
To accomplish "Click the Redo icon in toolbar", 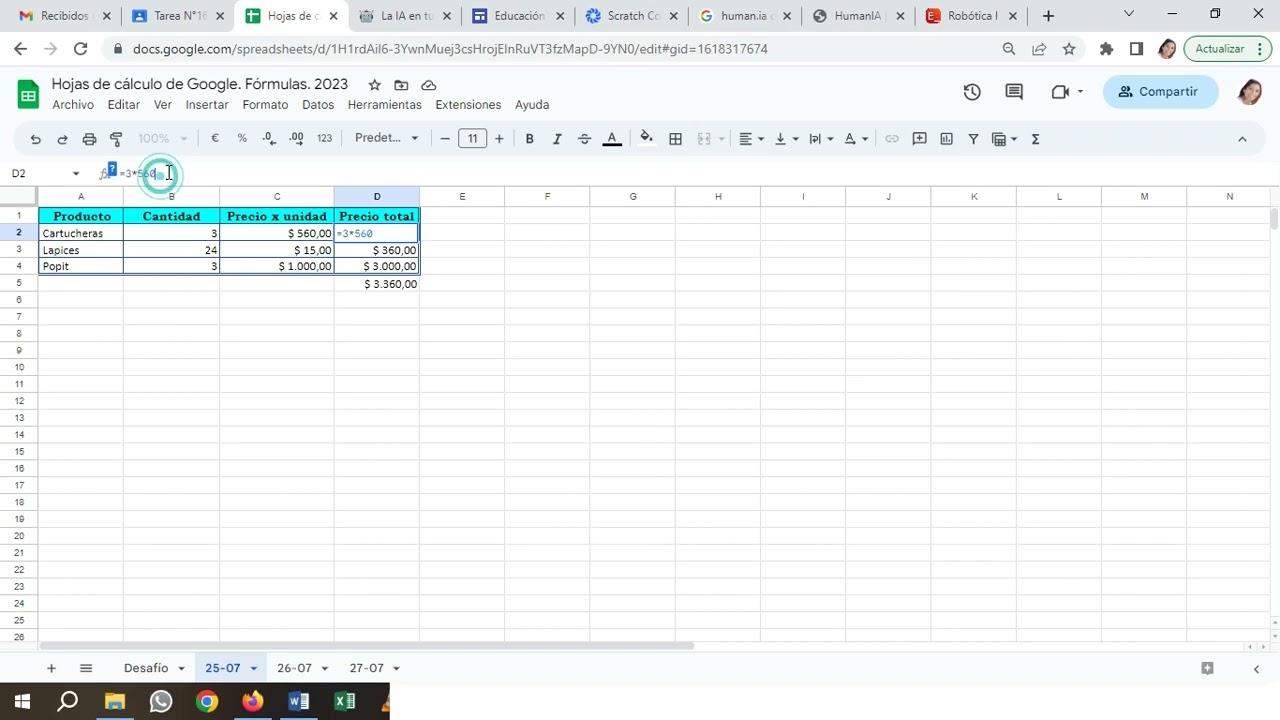I will [x=62, y=139].
